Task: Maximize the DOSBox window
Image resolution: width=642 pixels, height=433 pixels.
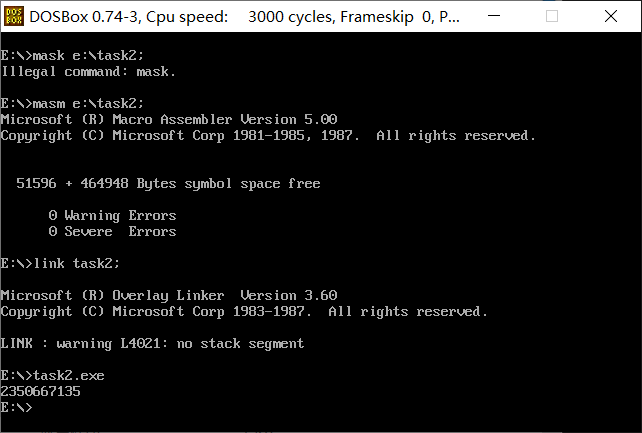Action: 552,16
